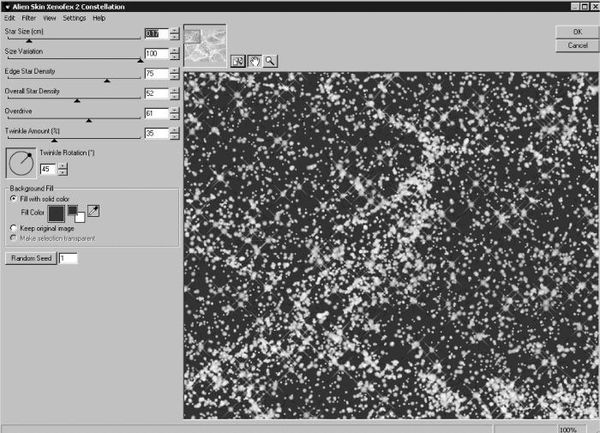The height and width of the screenshot is (433, 600).
Task: Click the OK button
Action: pos(576,32)
